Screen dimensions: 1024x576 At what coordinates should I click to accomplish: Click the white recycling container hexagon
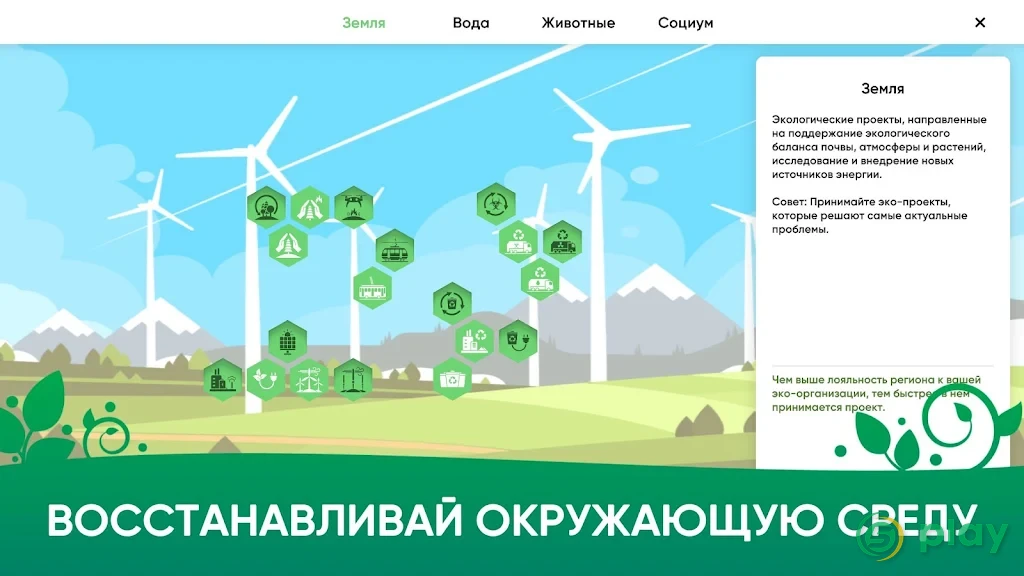452,379
